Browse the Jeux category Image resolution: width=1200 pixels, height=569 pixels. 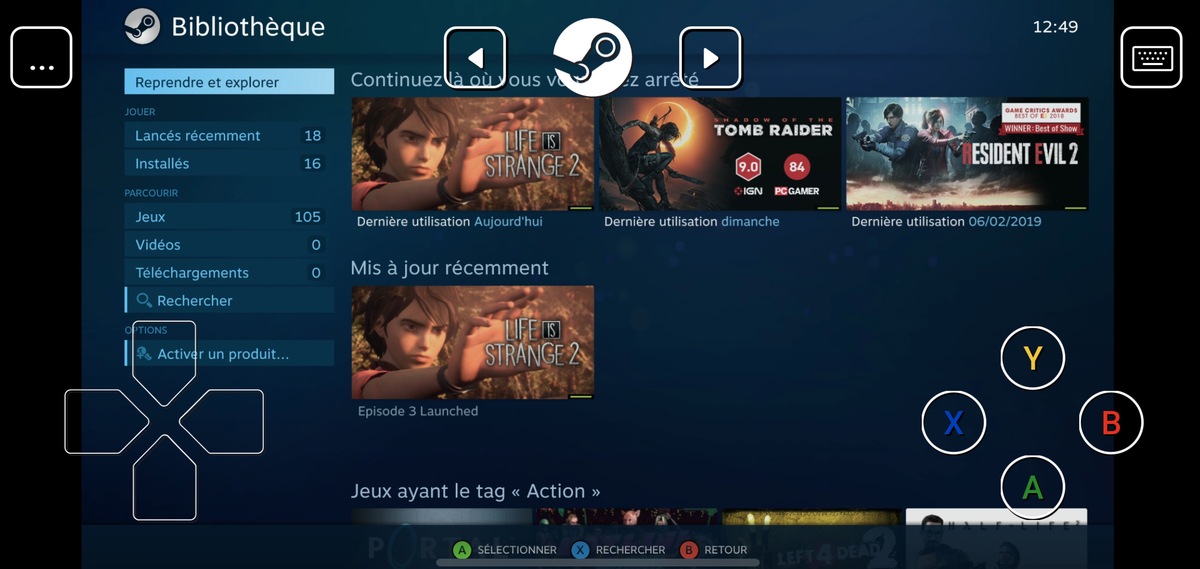(229, 216)
